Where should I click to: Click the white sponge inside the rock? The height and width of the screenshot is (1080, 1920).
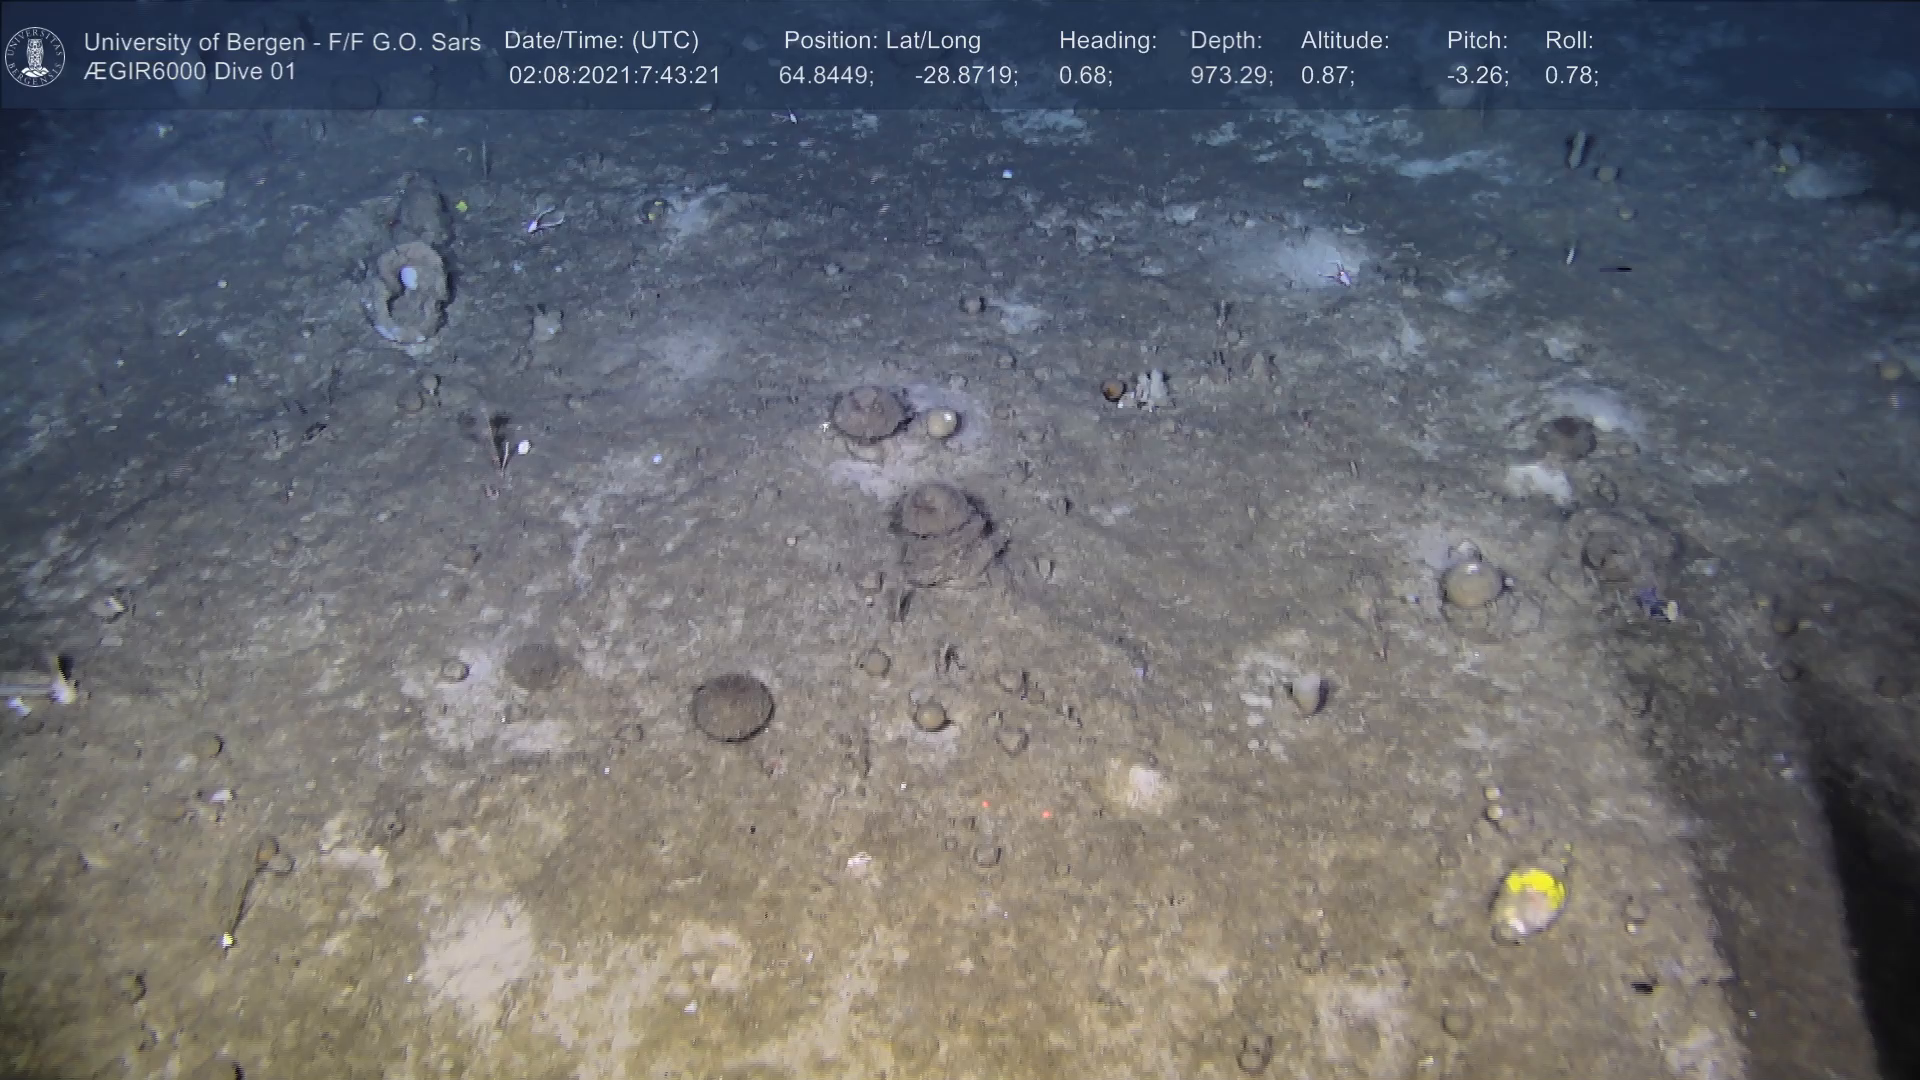pyautogui.click(x=409, y=277)
